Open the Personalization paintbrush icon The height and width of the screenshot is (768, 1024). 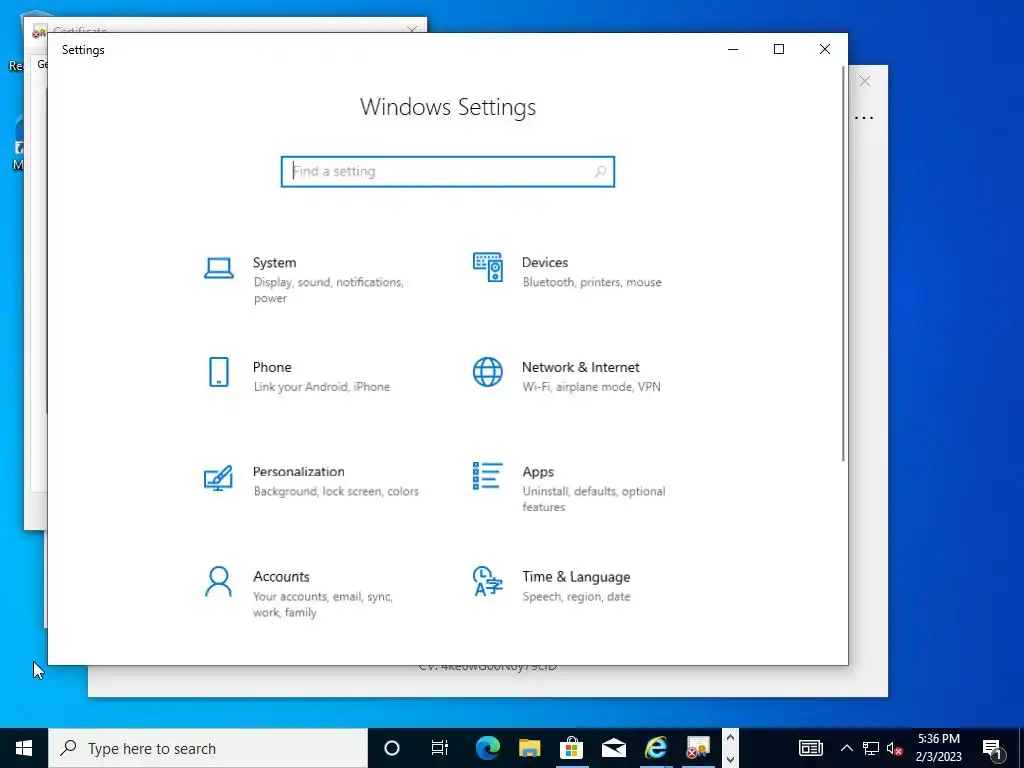click(x=218, y=477)
